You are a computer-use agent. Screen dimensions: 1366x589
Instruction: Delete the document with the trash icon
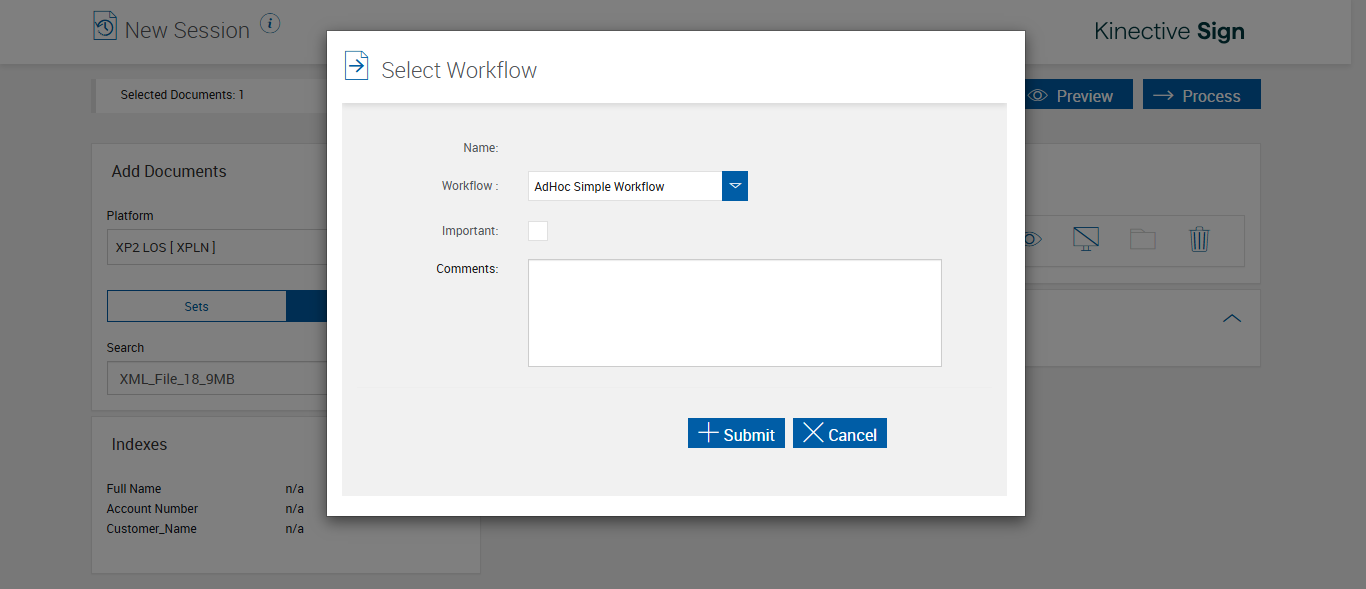pyautogui.click(x=1199, y=239)
